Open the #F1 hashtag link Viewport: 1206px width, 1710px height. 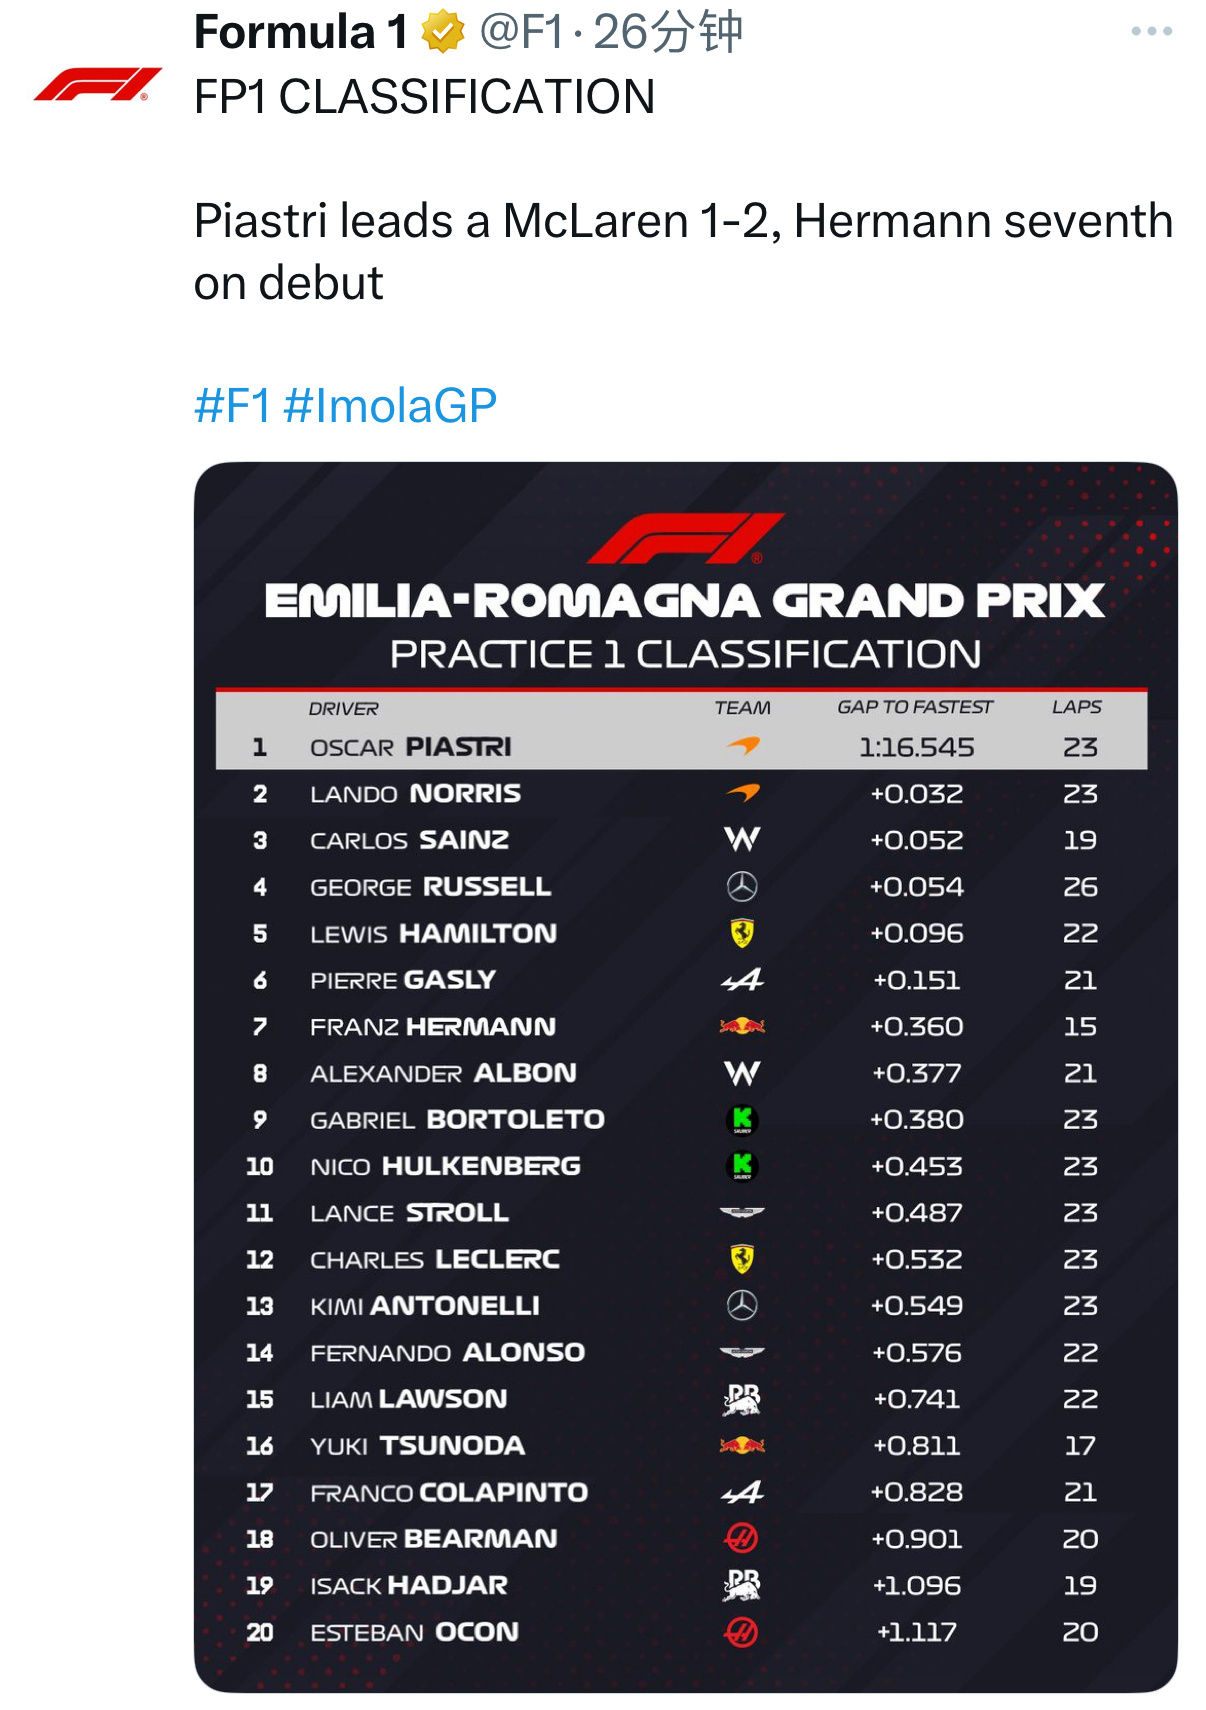click(233, 406)
